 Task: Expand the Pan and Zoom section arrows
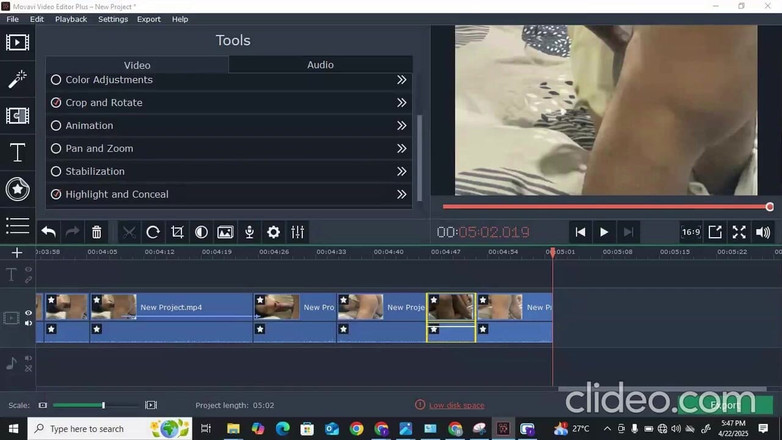tap(401, 149)
